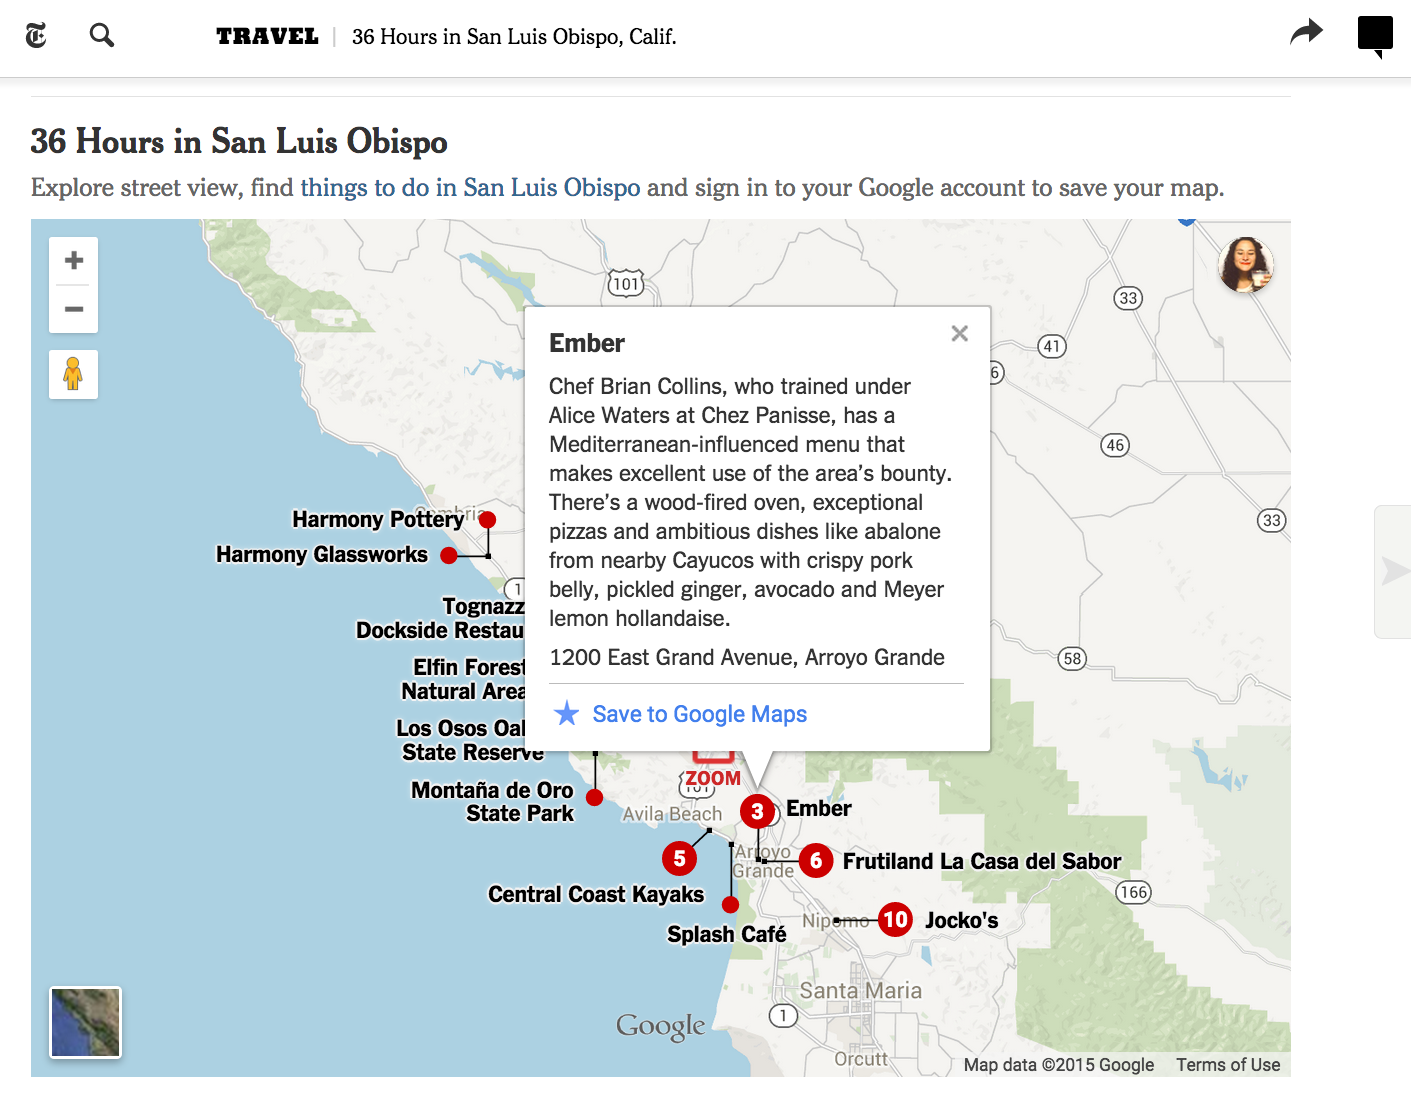Viewport: 1411px width, 1099px height.
Task: Switch to satellite imagery thumbnail
Action: [86, 1022]
